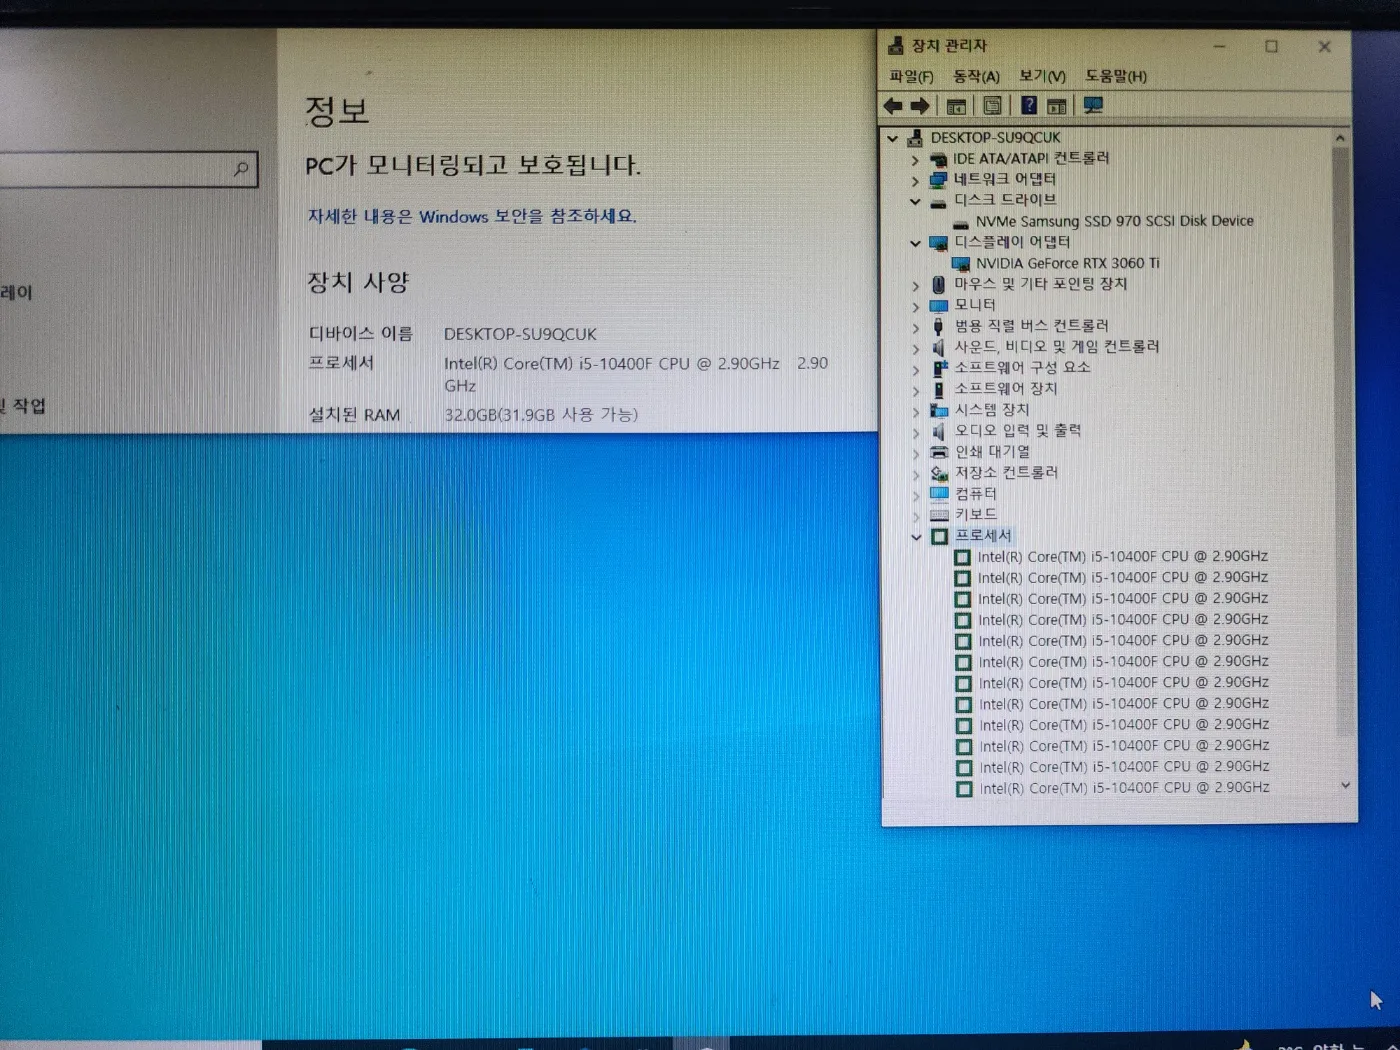Click the Settings search input field
Image resolution: width=1400 pixels, height=1050 pixels.
(x=128, y=169)
